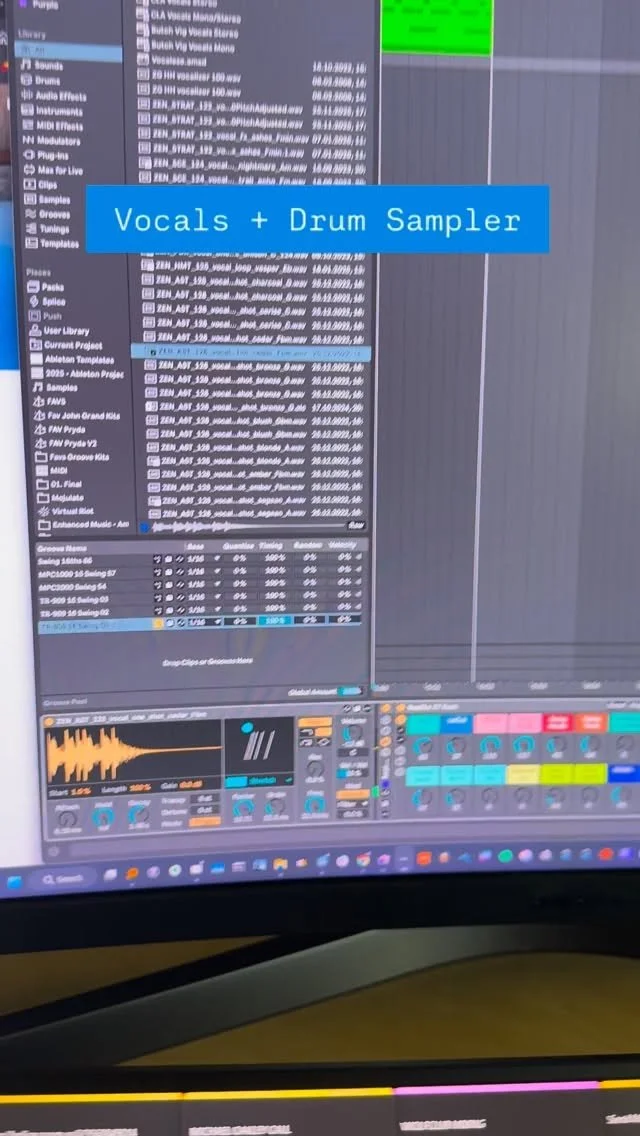Select the red pad in Drum Rack

point(558,722)
